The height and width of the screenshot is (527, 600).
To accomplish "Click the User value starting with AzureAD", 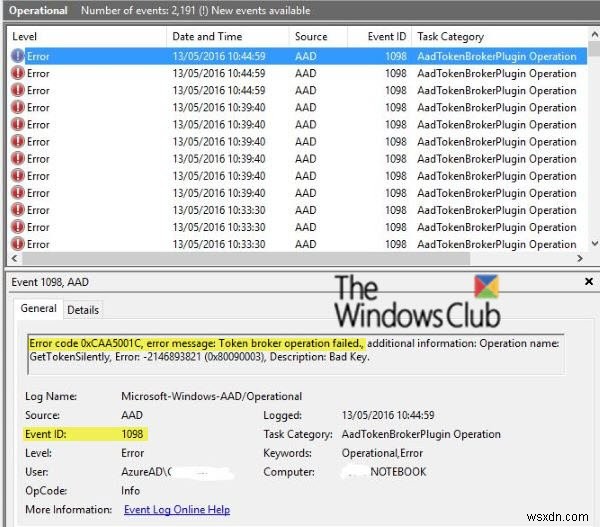I will pyautogui.click(x=178, y=472).
